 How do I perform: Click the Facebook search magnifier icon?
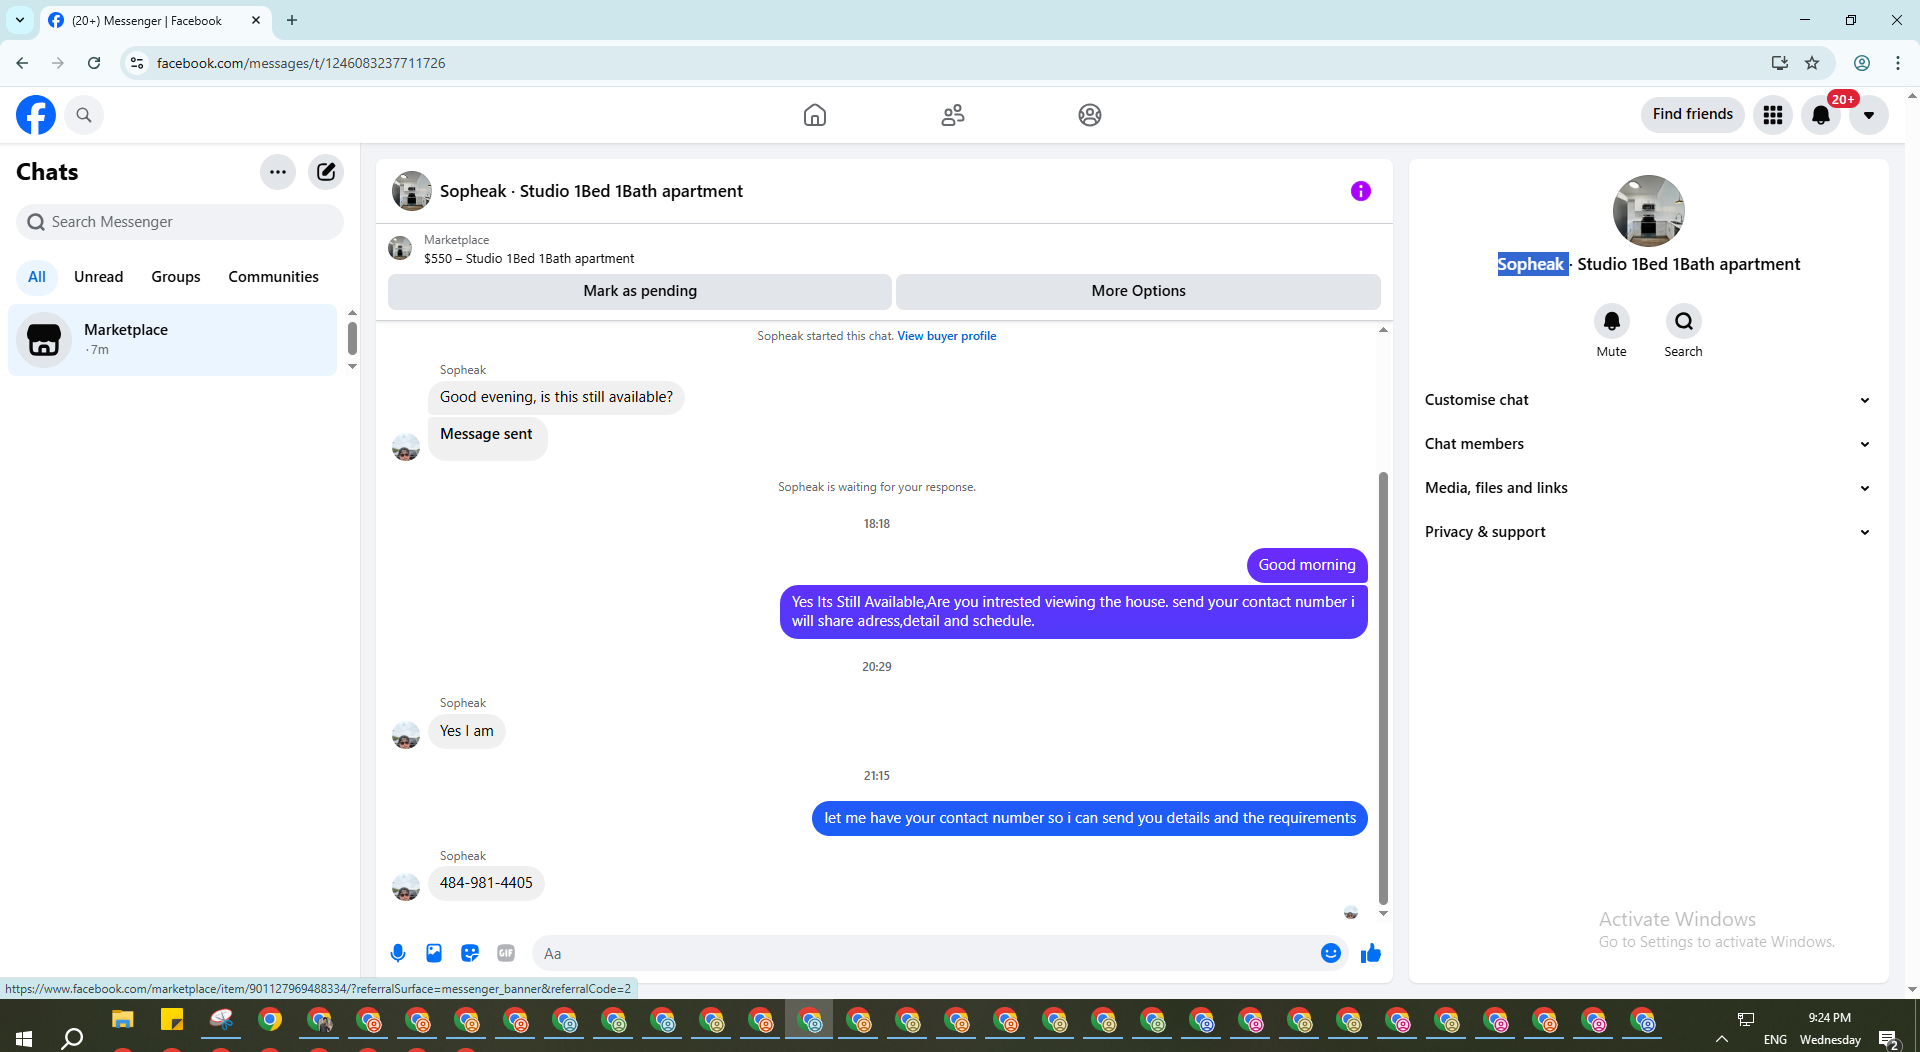(84, 115)
